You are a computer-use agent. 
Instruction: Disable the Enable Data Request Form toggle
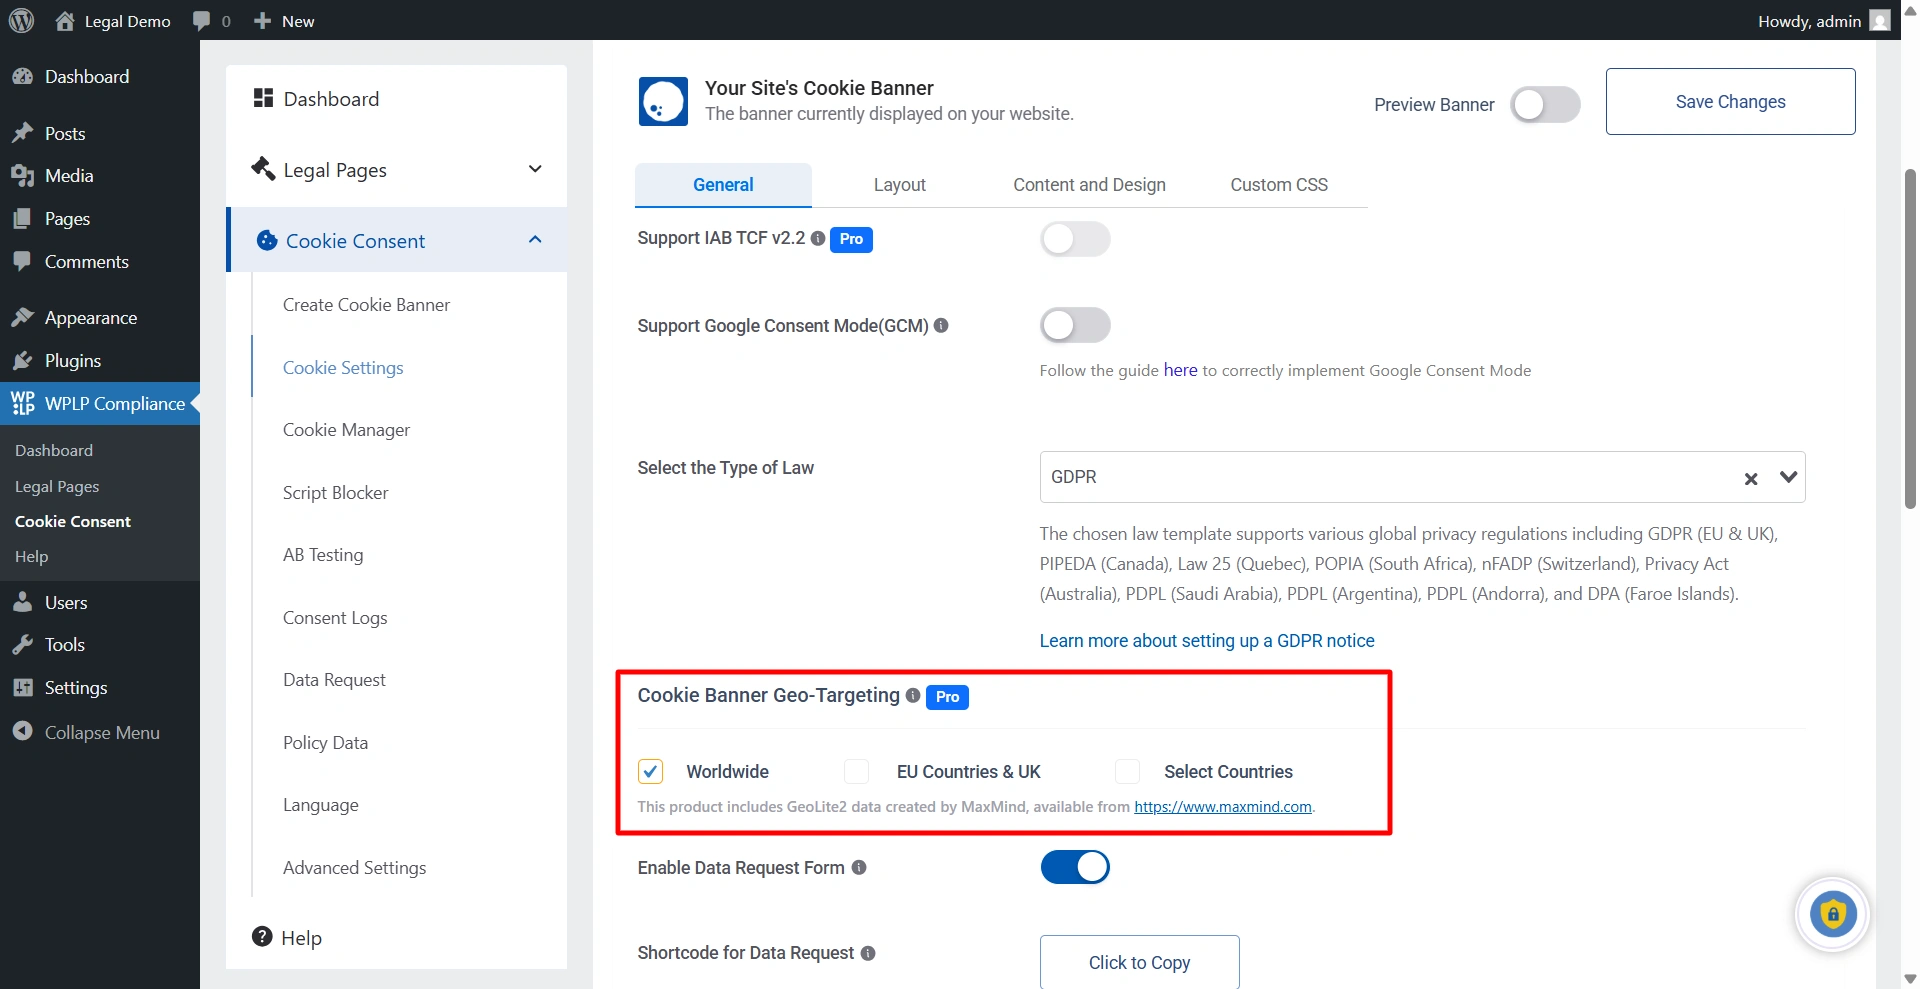tap(1075, 868)
